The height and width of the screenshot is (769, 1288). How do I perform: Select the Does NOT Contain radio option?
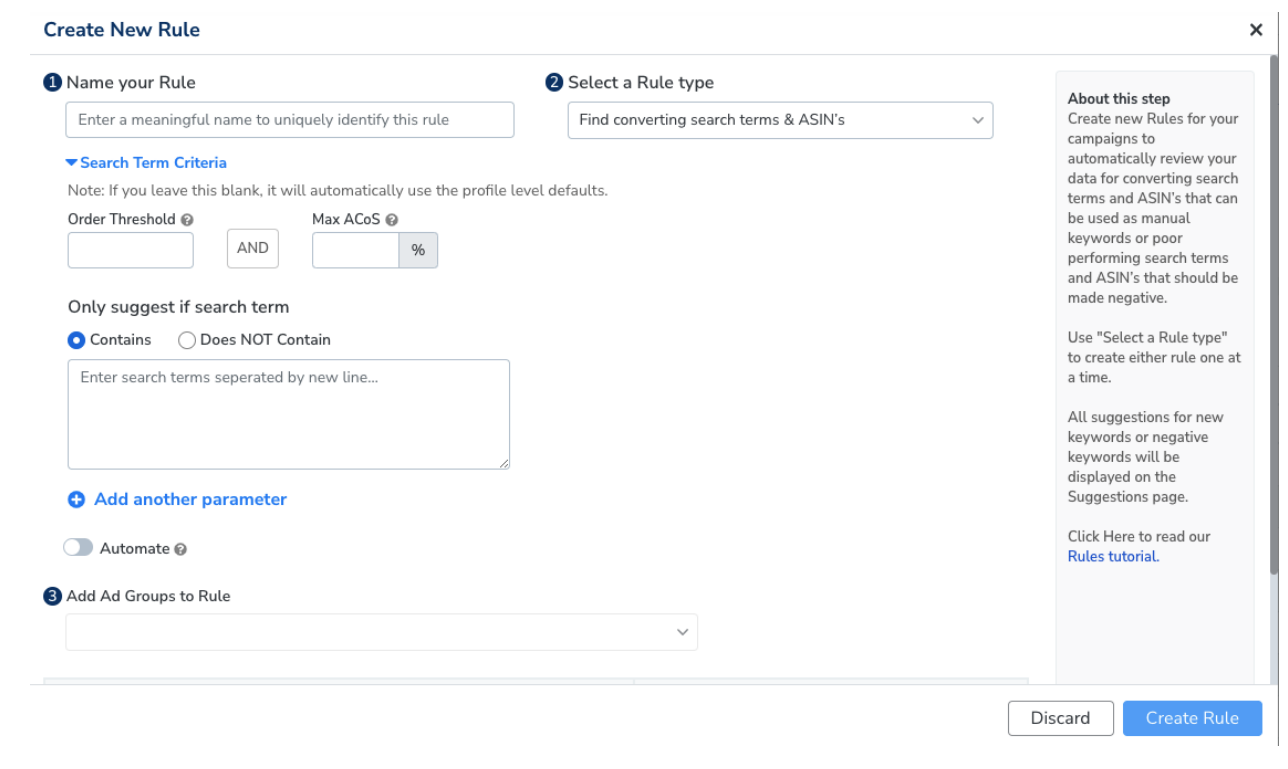pos(186,340)
